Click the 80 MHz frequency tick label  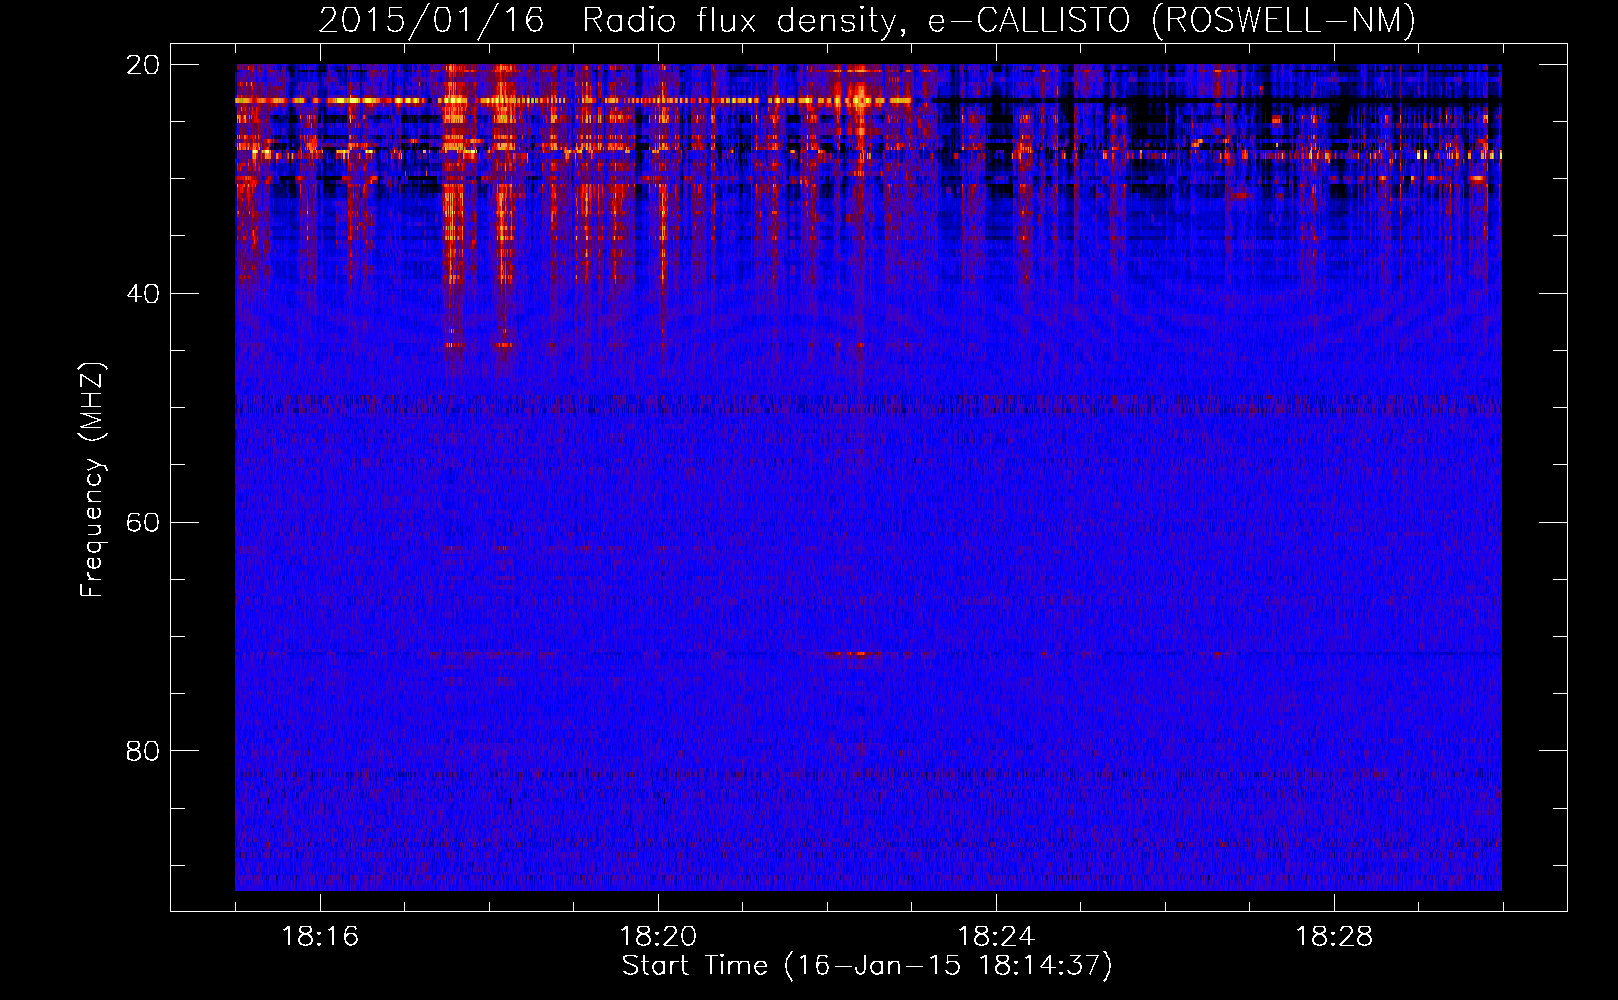click(143, 751)
